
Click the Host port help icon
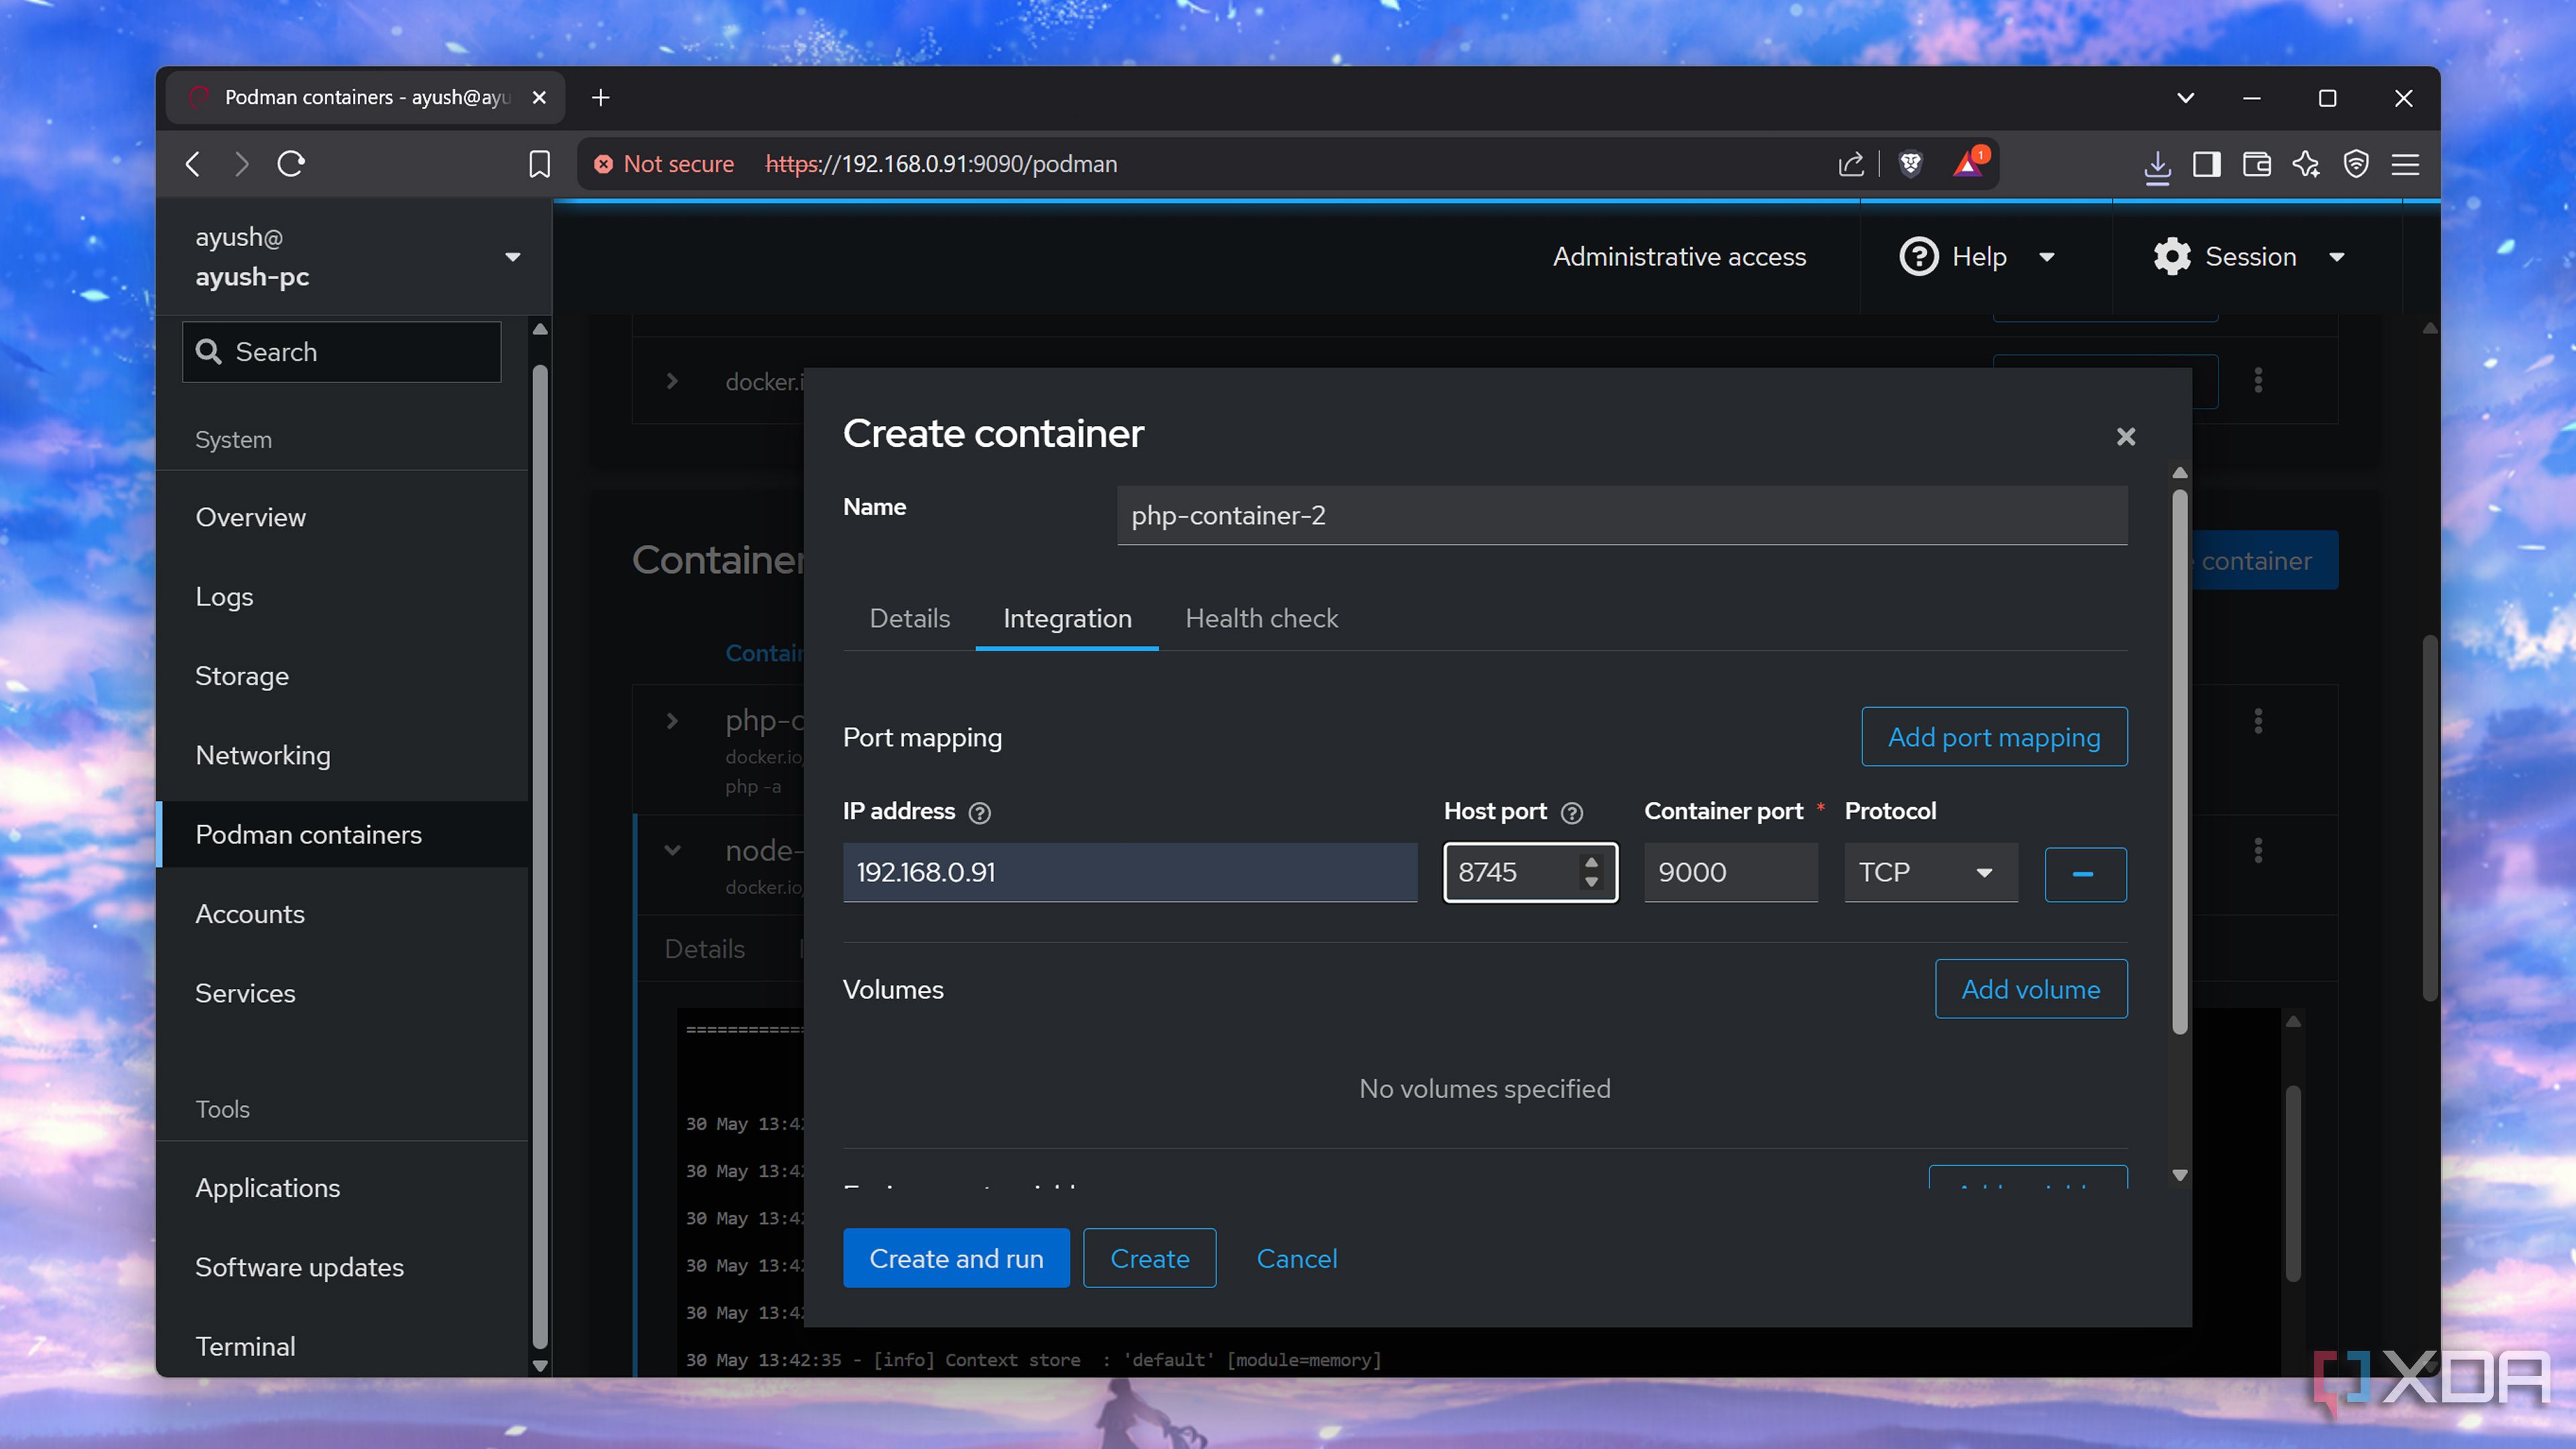click(1572, 813)
